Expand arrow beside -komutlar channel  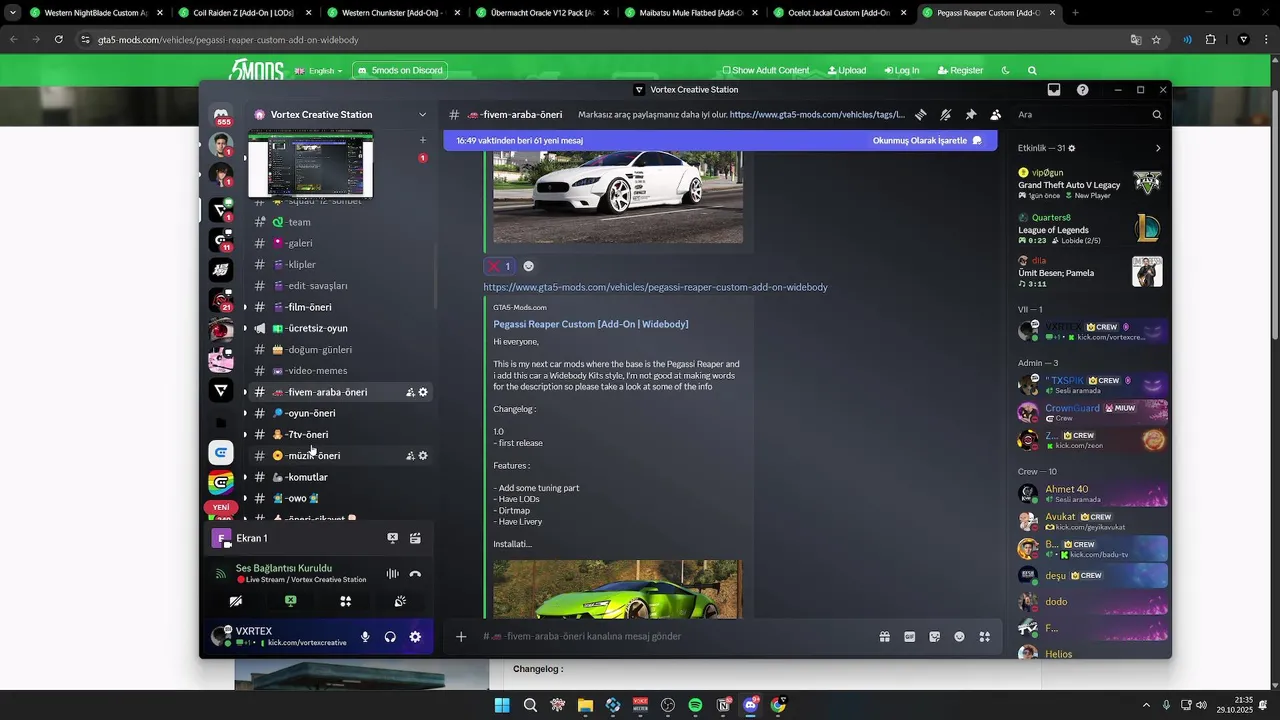tap(245, 477)
